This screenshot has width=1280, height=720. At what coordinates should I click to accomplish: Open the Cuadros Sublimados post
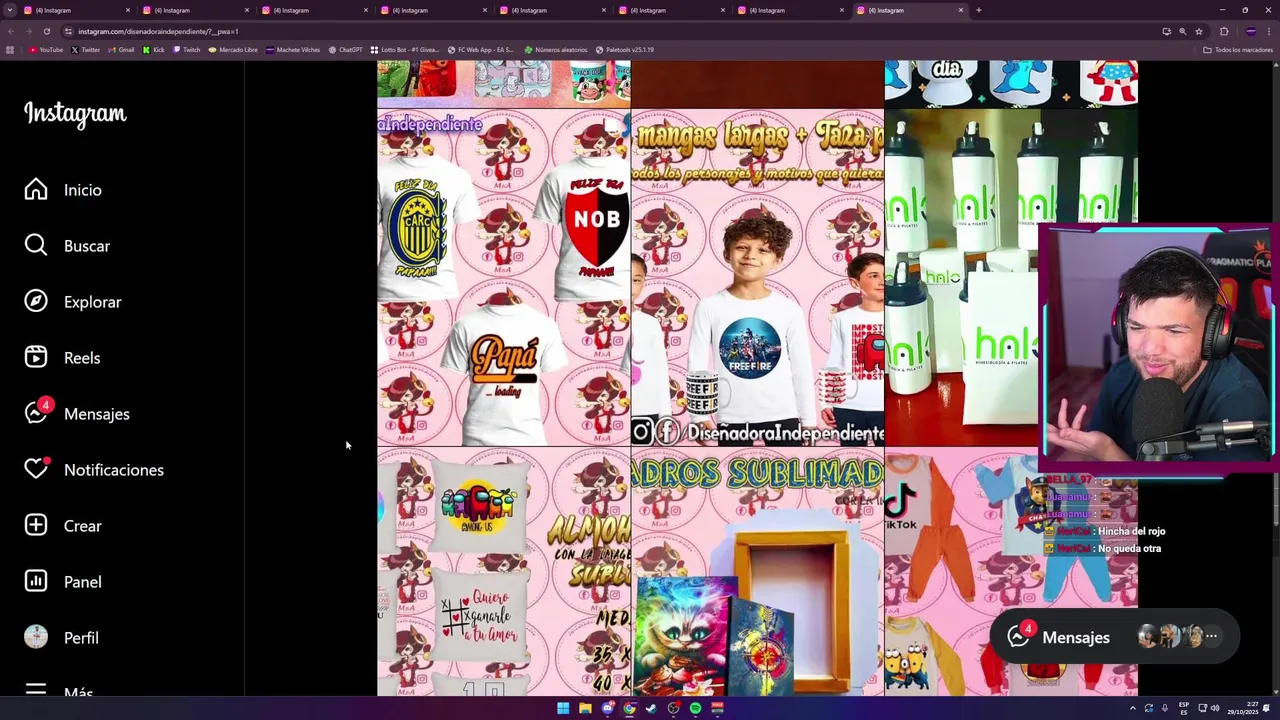coord(758,571)
